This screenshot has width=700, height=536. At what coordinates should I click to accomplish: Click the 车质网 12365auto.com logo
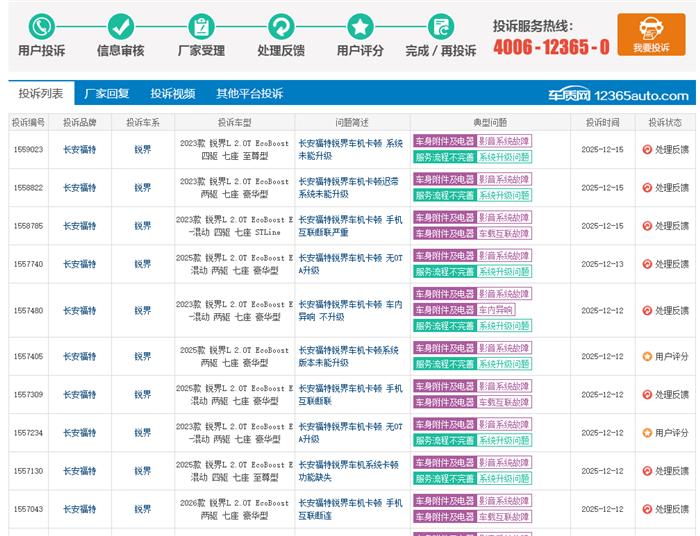[618, 95]
